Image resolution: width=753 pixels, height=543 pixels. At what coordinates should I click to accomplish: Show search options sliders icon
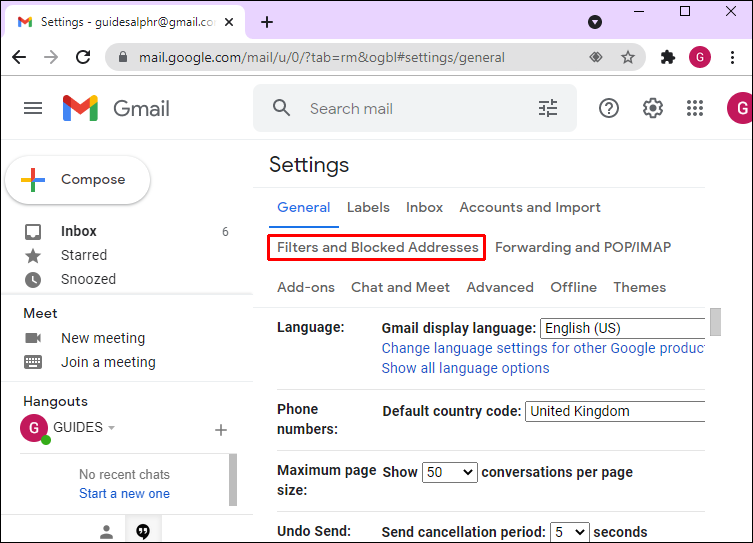coord(547,108)
